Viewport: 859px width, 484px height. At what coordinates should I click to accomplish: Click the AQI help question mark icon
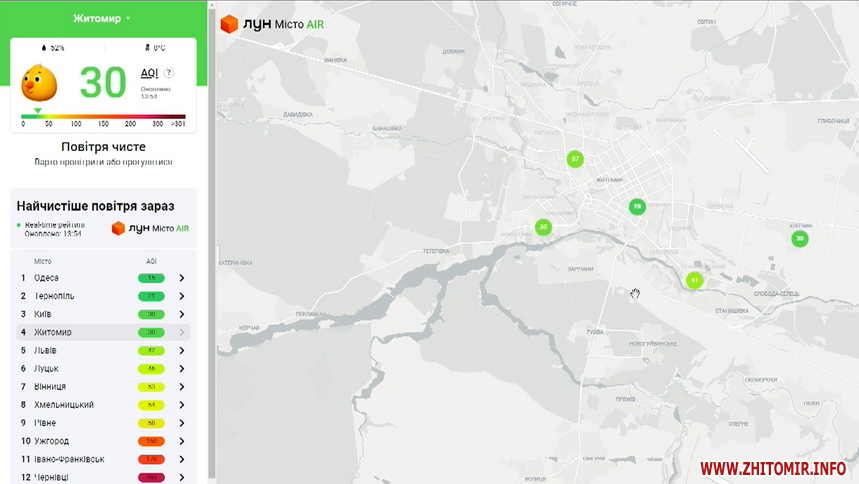coord(169,73)
